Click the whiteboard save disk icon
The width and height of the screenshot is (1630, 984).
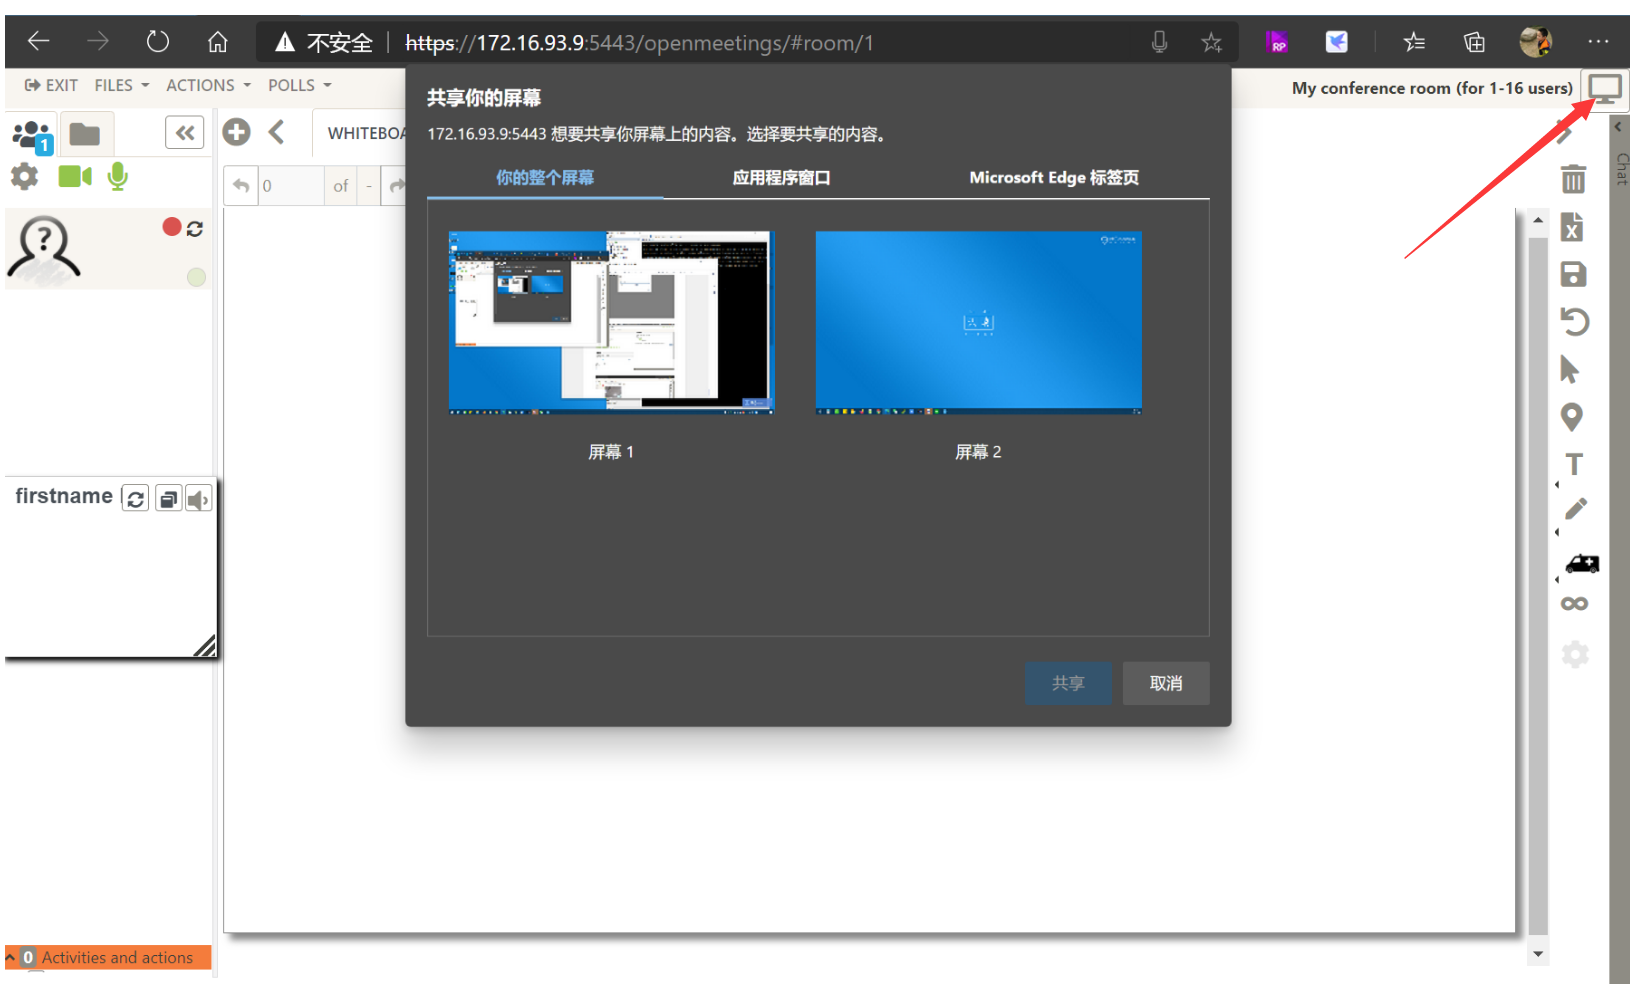[x=1573, y=274]
